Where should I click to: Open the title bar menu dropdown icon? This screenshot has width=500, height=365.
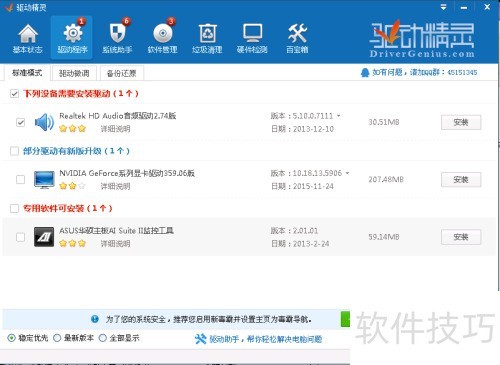[443, 7]
